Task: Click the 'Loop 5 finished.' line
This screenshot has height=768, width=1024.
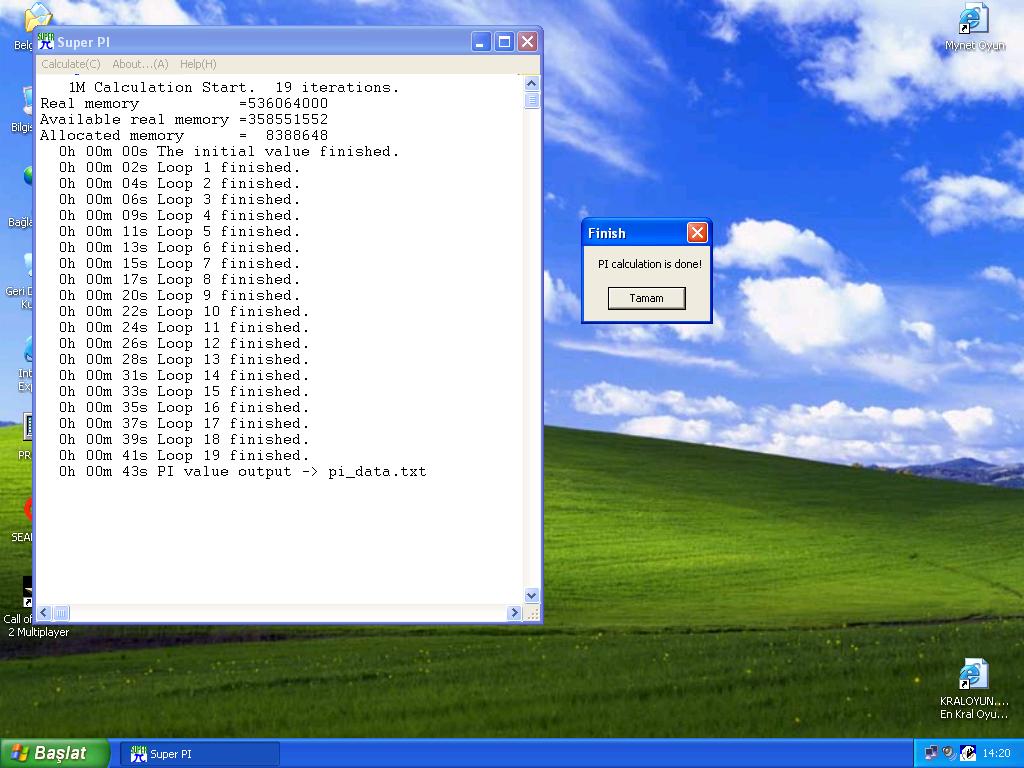Action: click(180, 232)
